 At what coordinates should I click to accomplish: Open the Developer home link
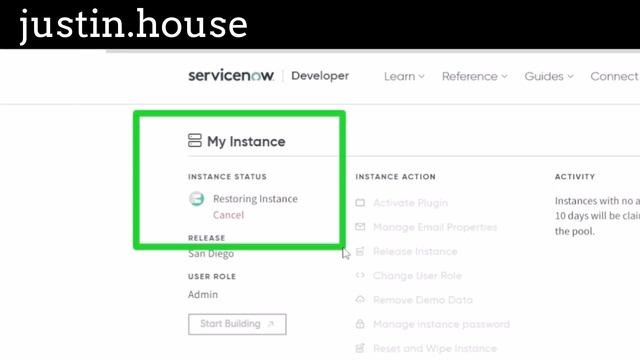[x=320, y=76]
